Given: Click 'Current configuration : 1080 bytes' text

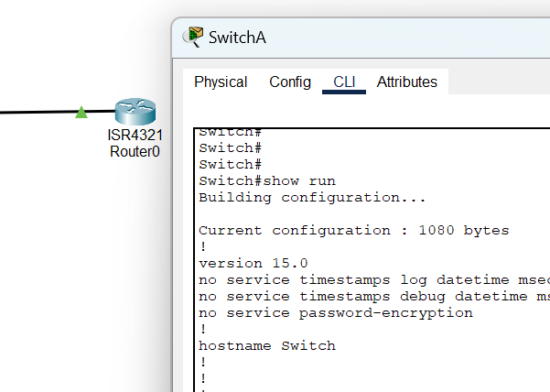Looking at the screenshot, I should click(354, 230).
